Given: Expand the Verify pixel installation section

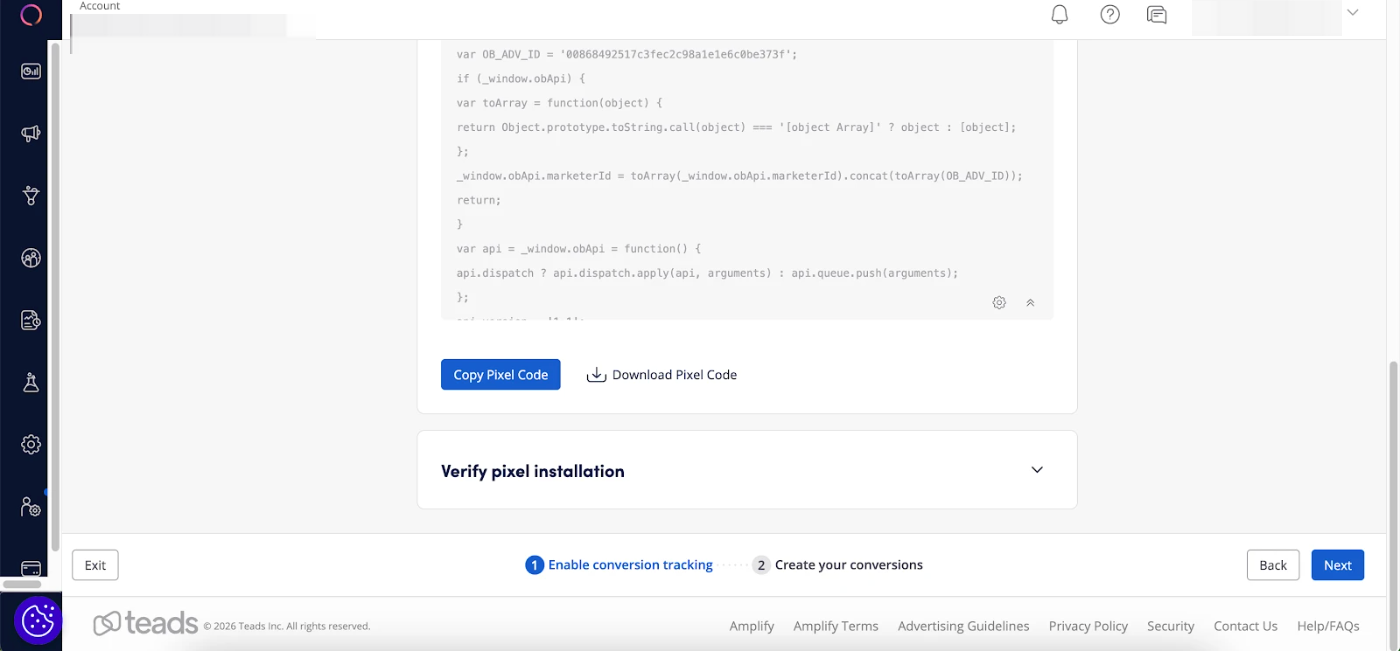Looking at the screenshot, I should [x=1037, y=470].
